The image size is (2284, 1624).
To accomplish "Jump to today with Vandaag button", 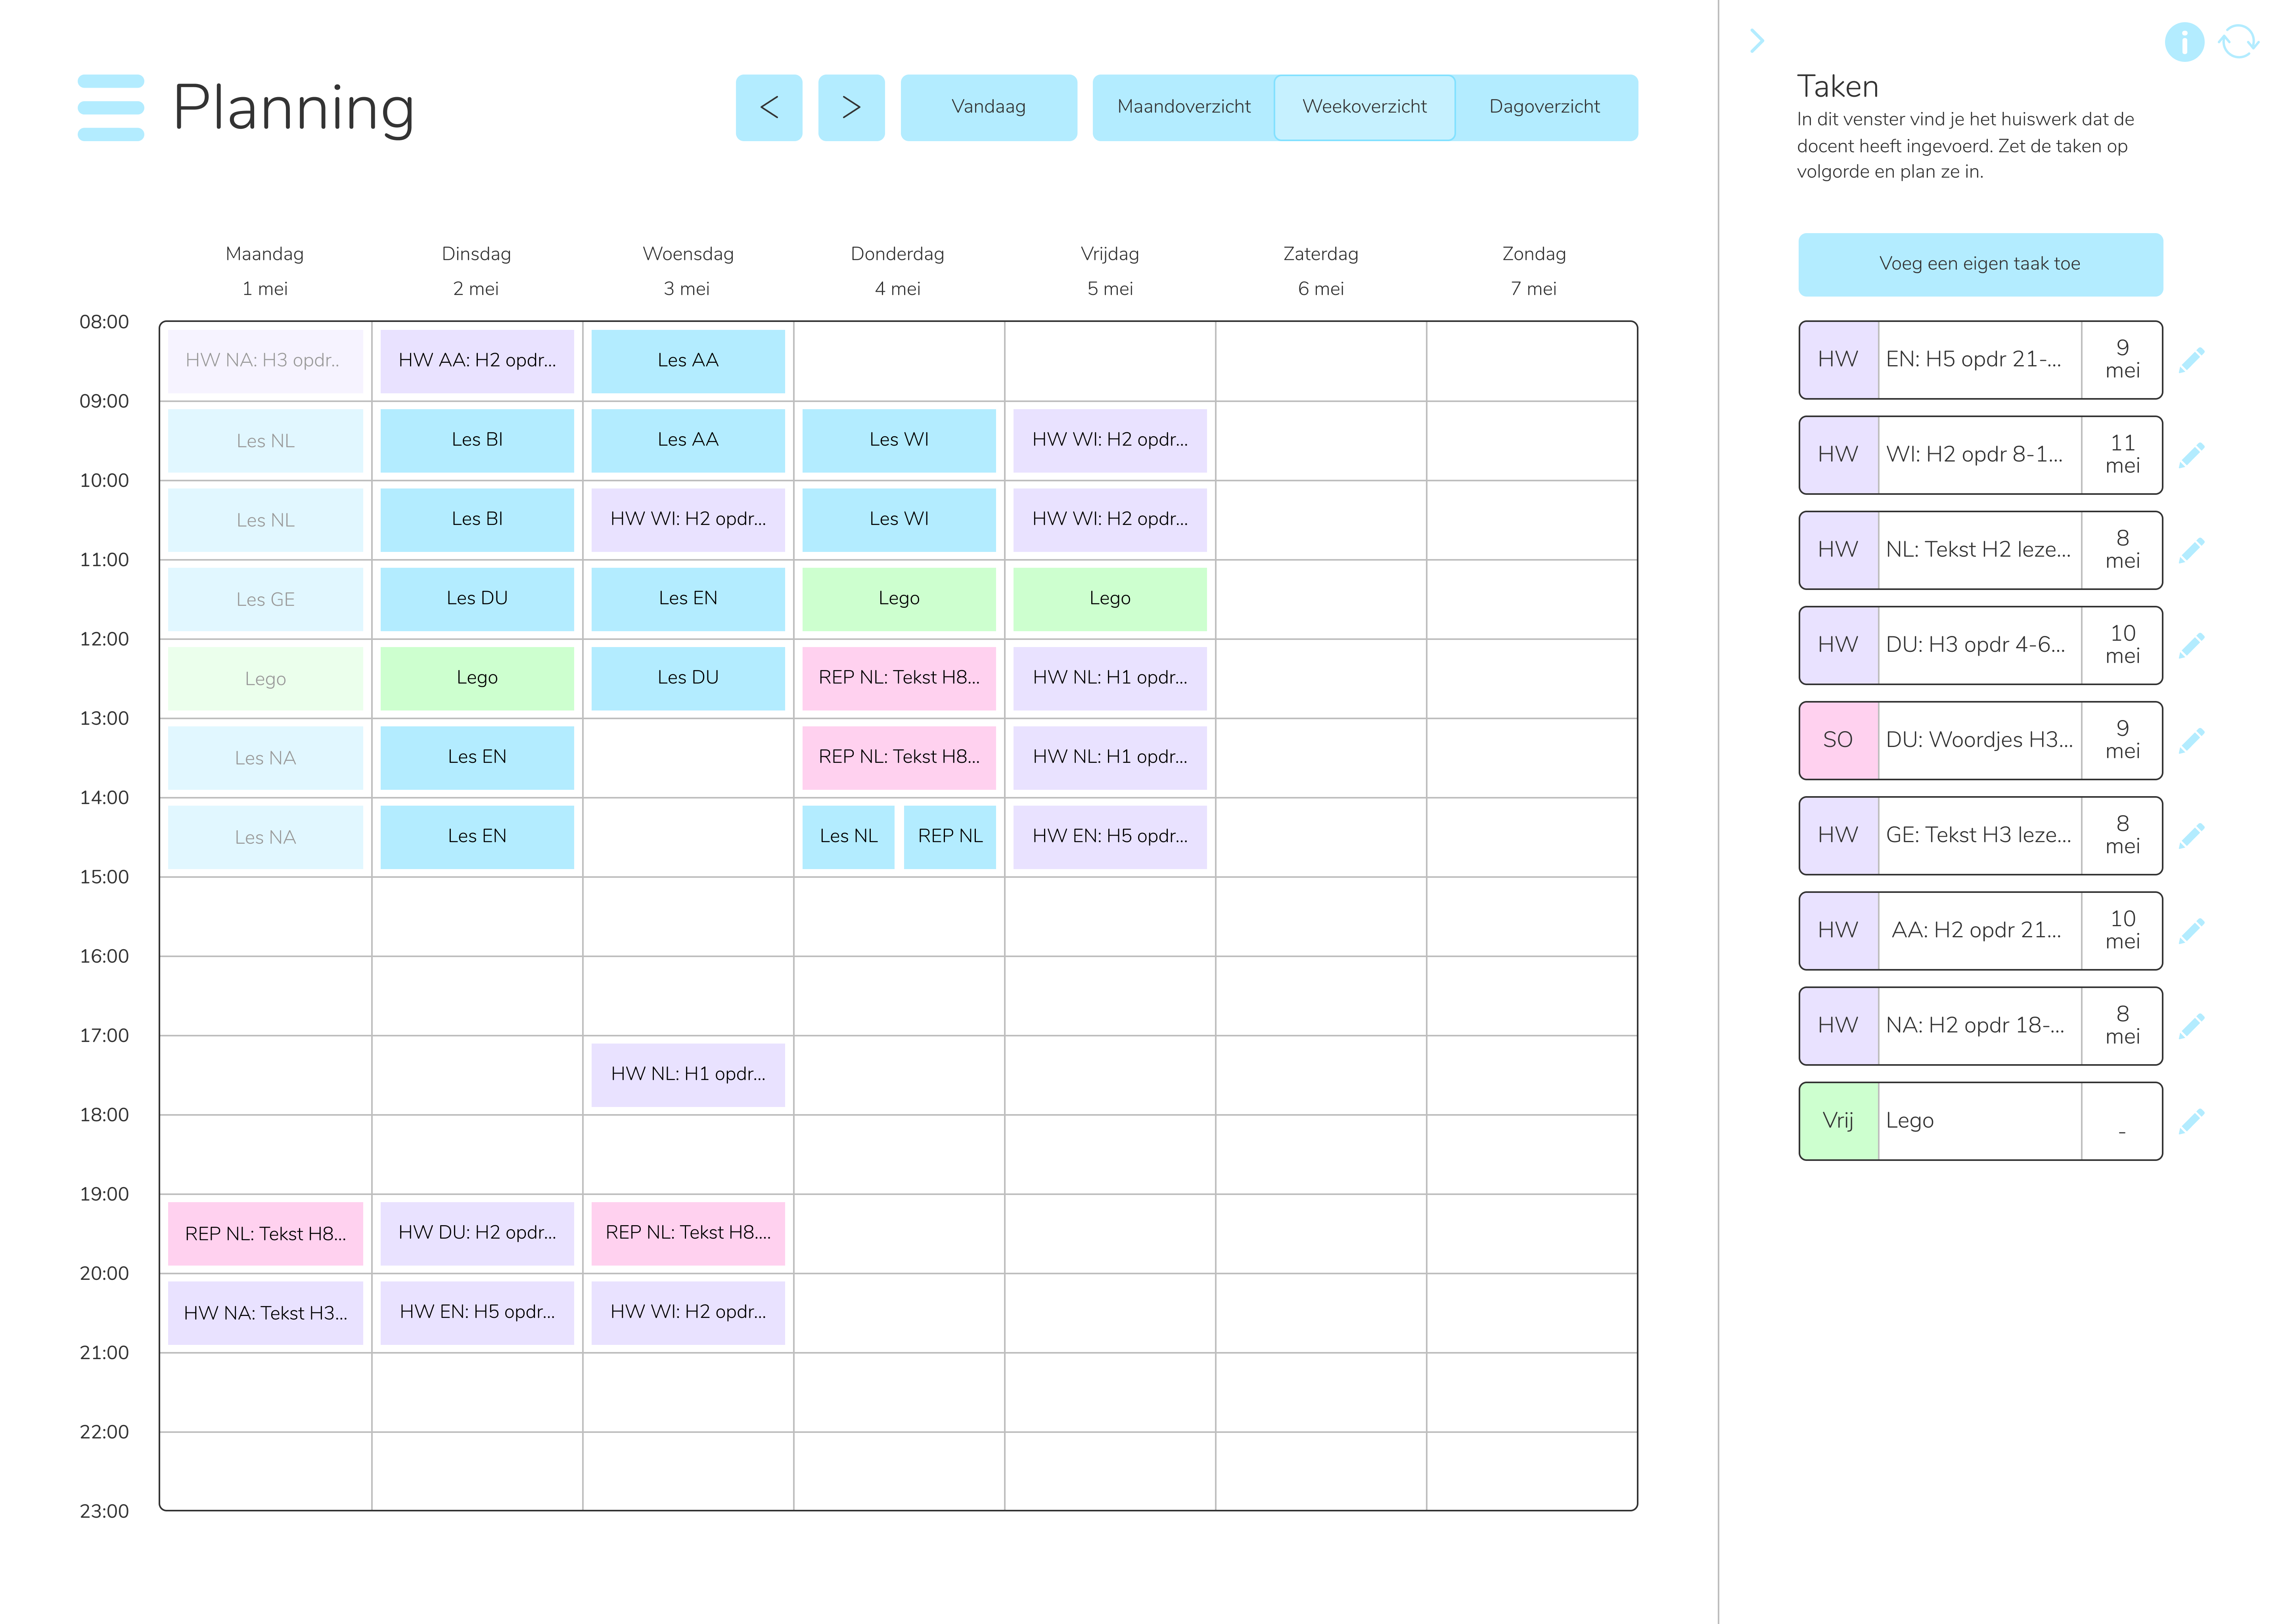I will [988, 107].
